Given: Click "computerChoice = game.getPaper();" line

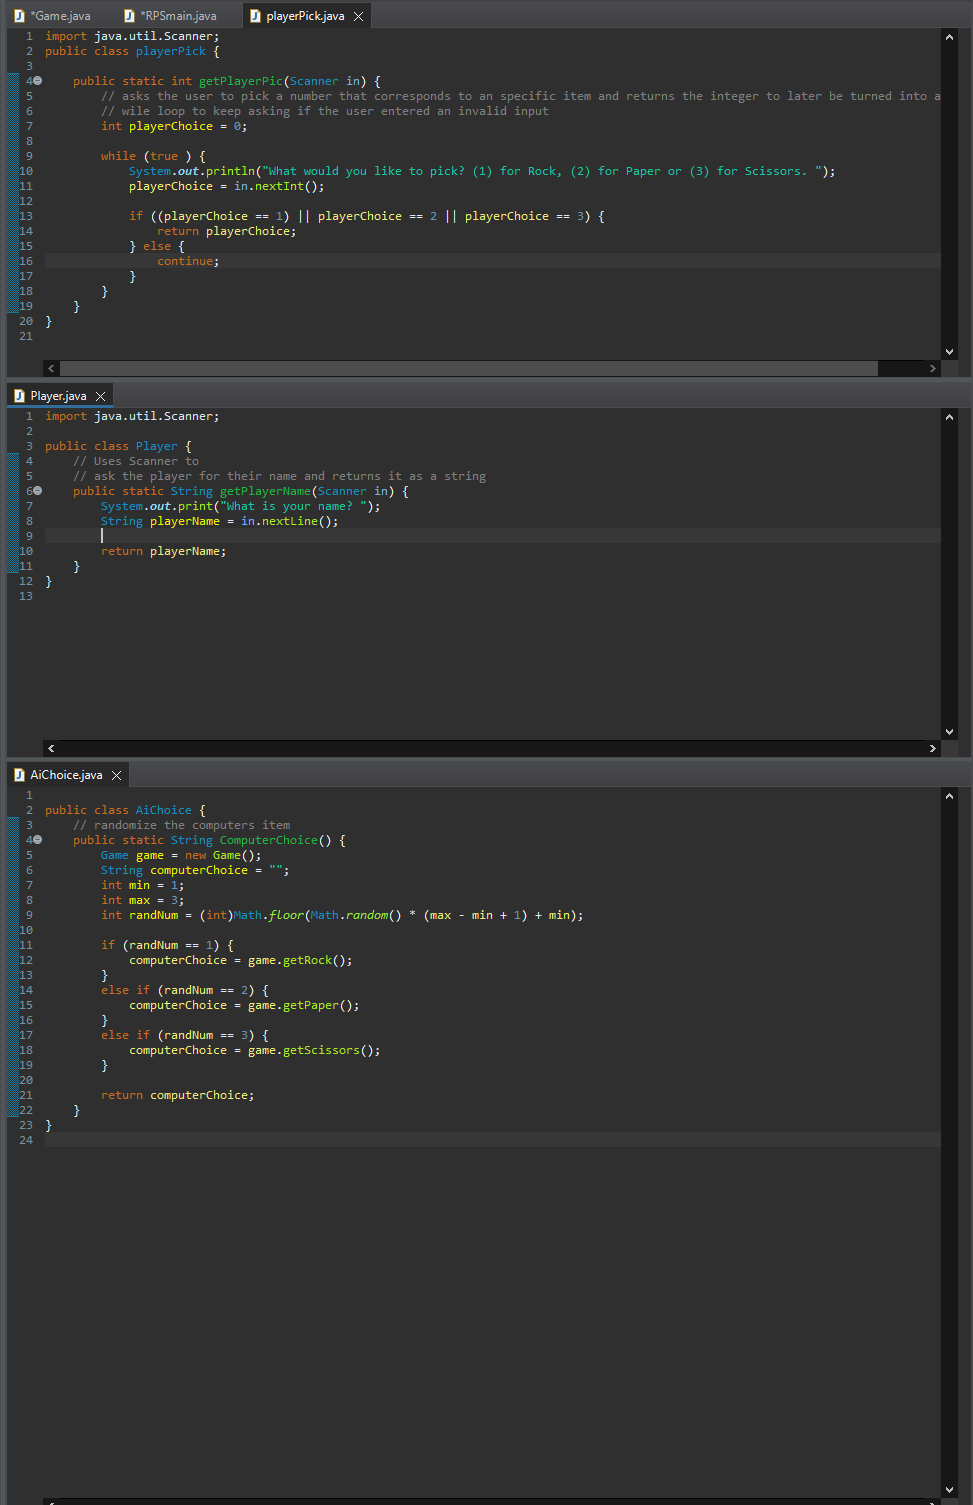Looking at the screenshot, I should (x=244, y=1005).
